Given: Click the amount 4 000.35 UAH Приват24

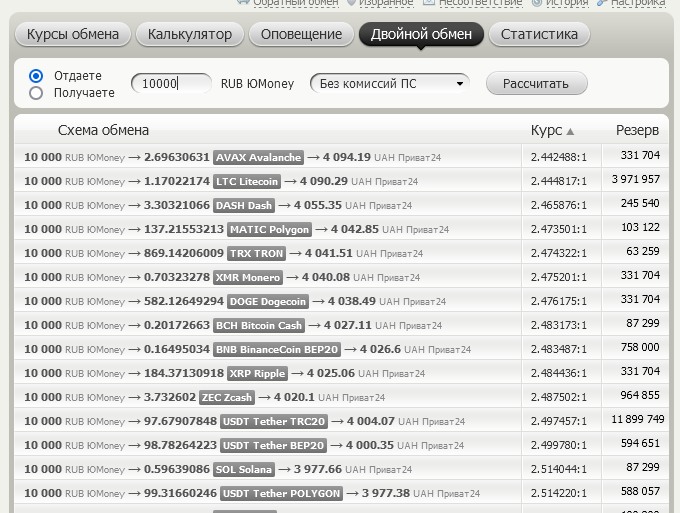Looking at the screenshot, I should point(405,445).
